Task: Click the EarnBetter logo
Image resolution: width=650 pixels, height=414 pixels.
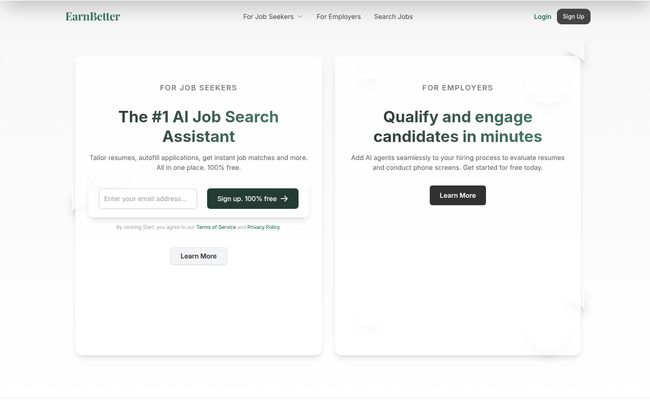Action: 93,17
